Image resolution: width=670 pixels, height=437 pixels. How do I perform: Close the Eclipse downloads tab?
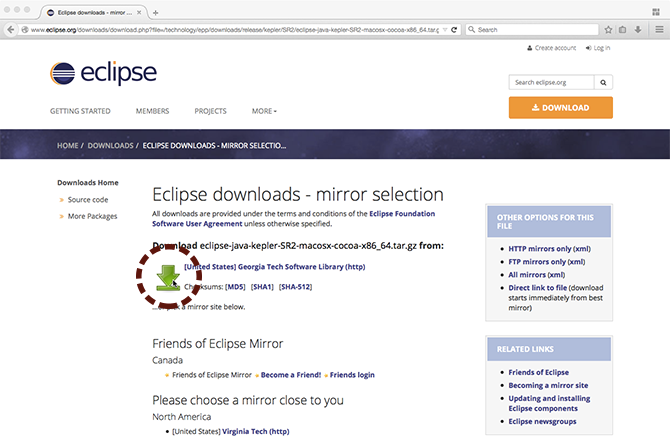click(139, 13)
